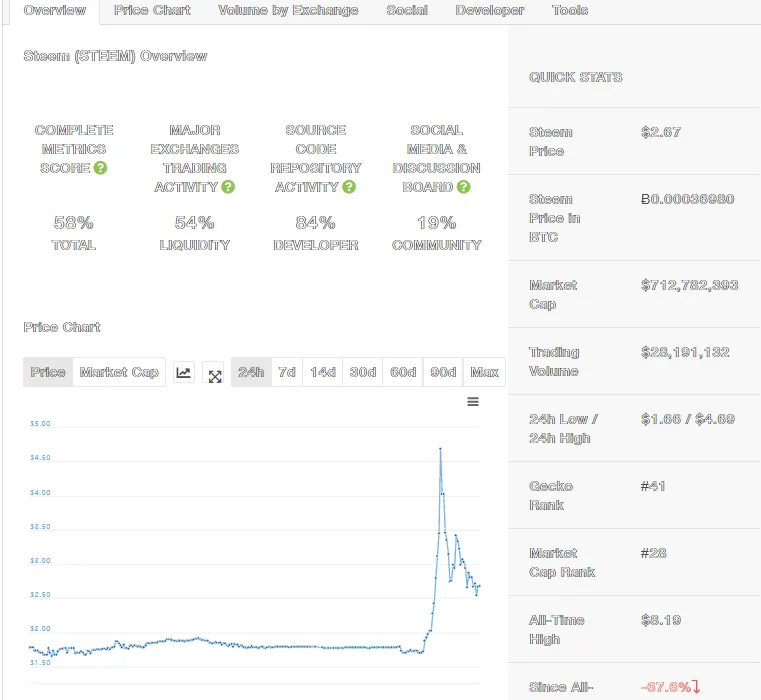The image size is (761, 700).
Task: Click the Steem (STEEM) Overview heading
Action: coord(115,56)
